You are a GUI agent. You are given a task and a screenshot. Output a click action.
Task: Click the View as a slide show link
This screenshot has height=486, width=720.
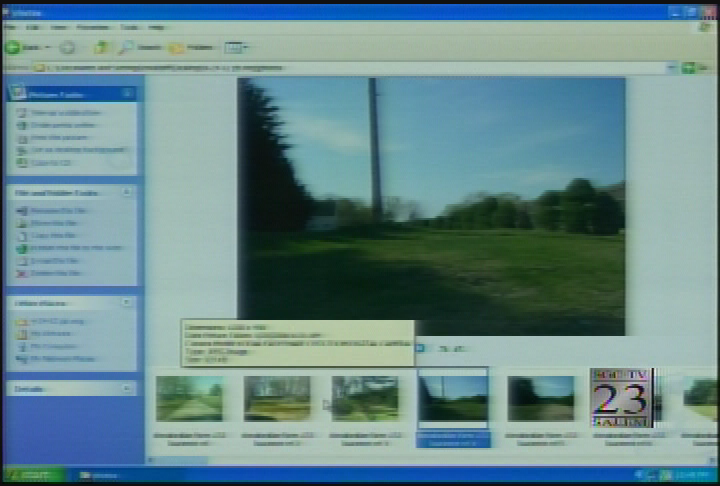pyautogui.click(x=64, y=113)
